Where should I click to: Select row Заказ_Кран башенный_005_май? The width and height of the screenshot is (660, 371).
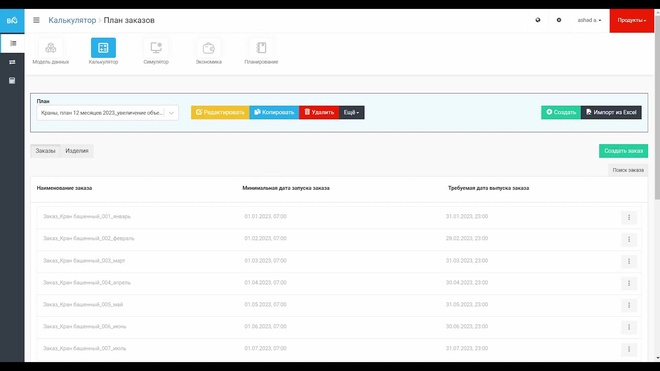[339, 305]
